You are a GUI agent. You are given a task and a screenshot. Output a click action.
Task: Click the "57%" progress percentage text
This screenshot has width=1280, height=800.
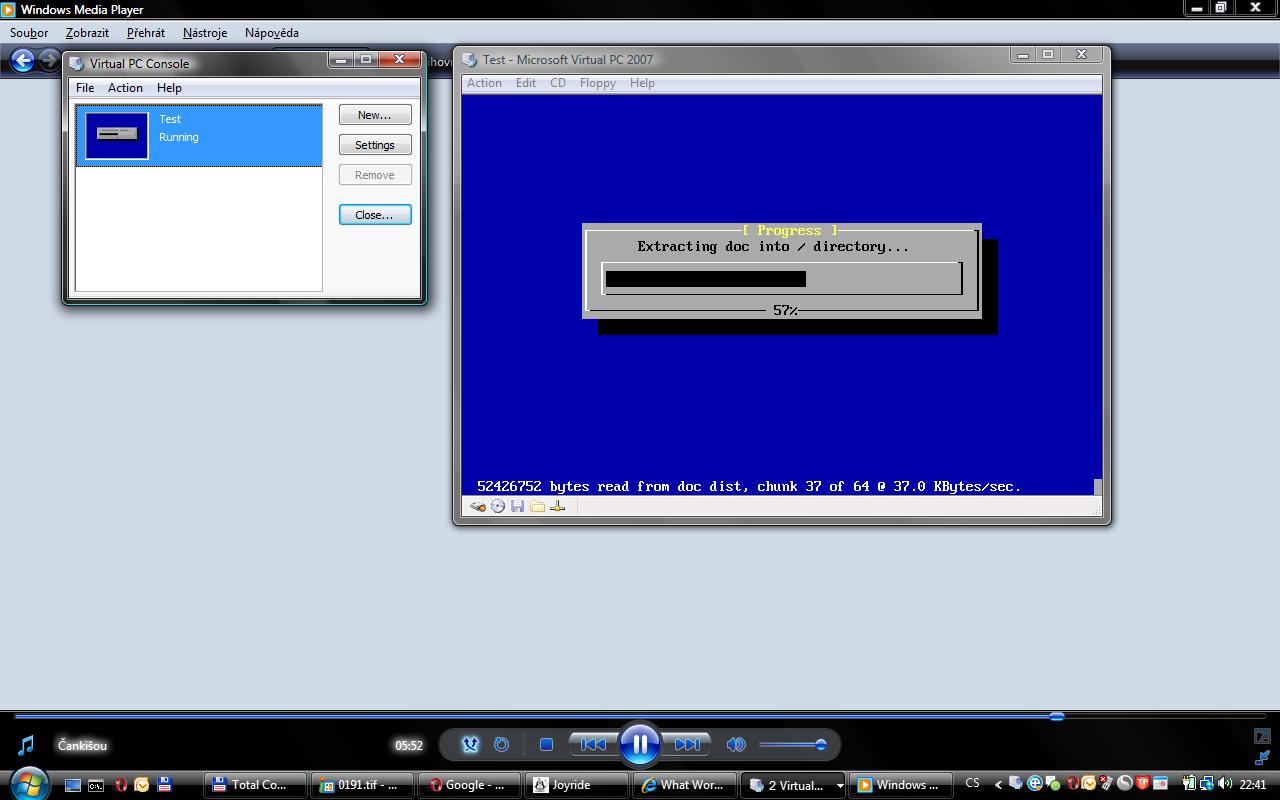pos(785,310)
